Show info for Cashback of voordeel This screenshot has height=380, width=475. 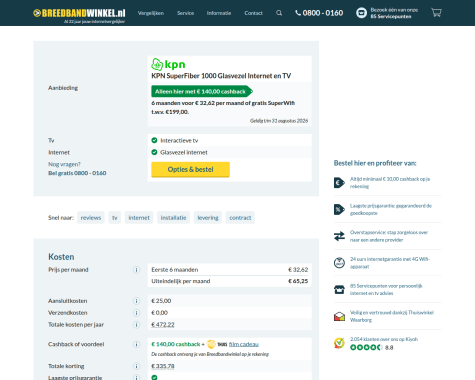[136, 344]
